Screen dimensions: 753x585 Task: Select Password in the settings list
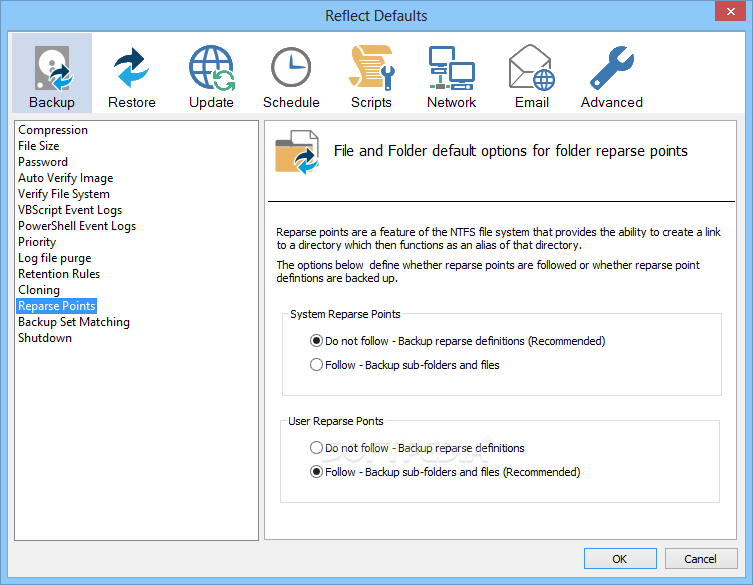point(43,162)
